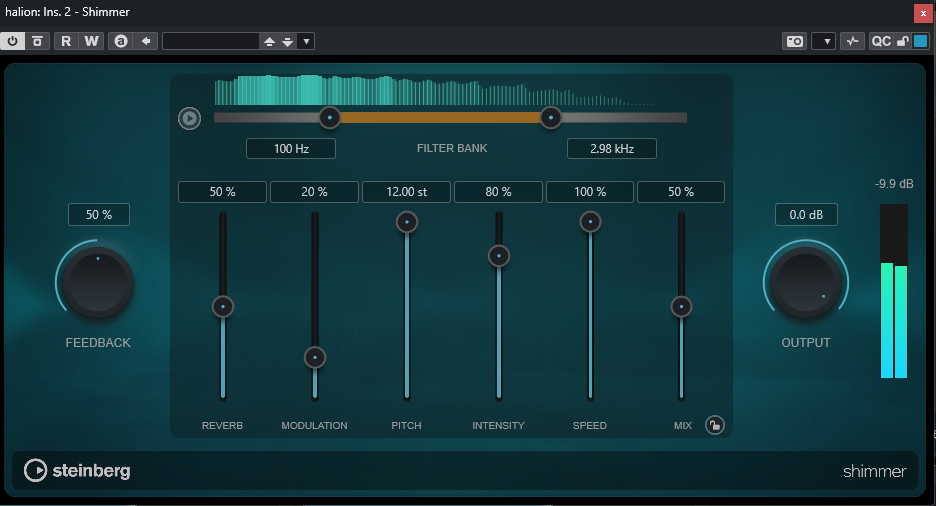Viewport: 936px width, 506px height.
Task: Click the low-cut filter bank handle
Action: click(330, 118)
